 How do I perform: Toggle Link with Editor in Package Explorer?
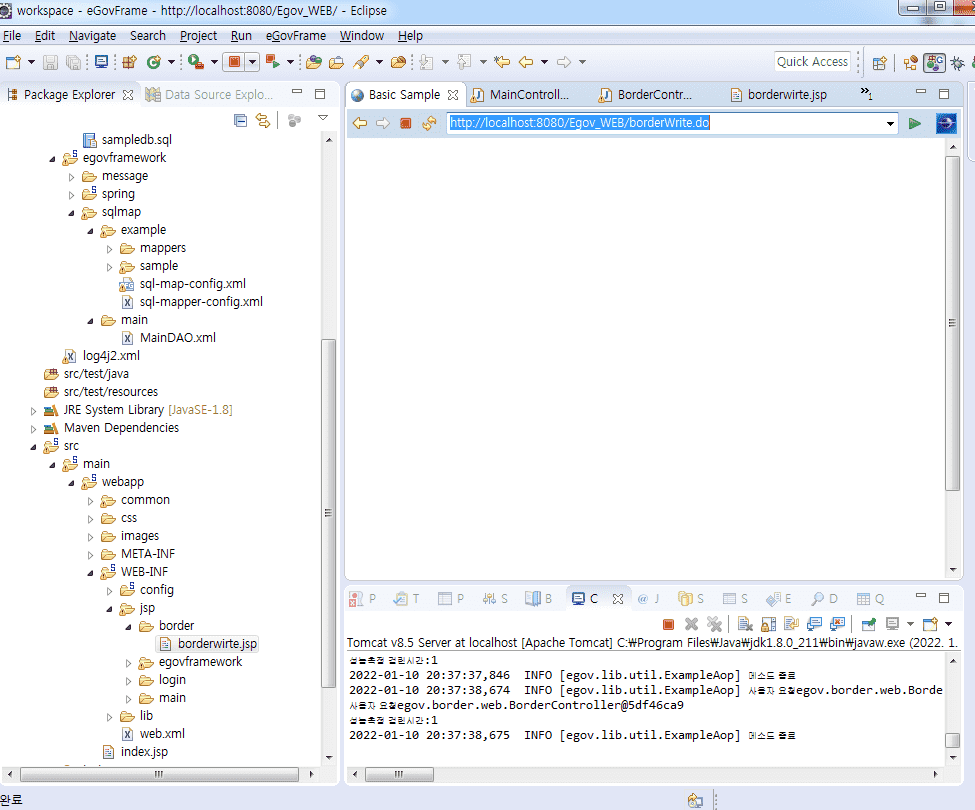point(263,121)
